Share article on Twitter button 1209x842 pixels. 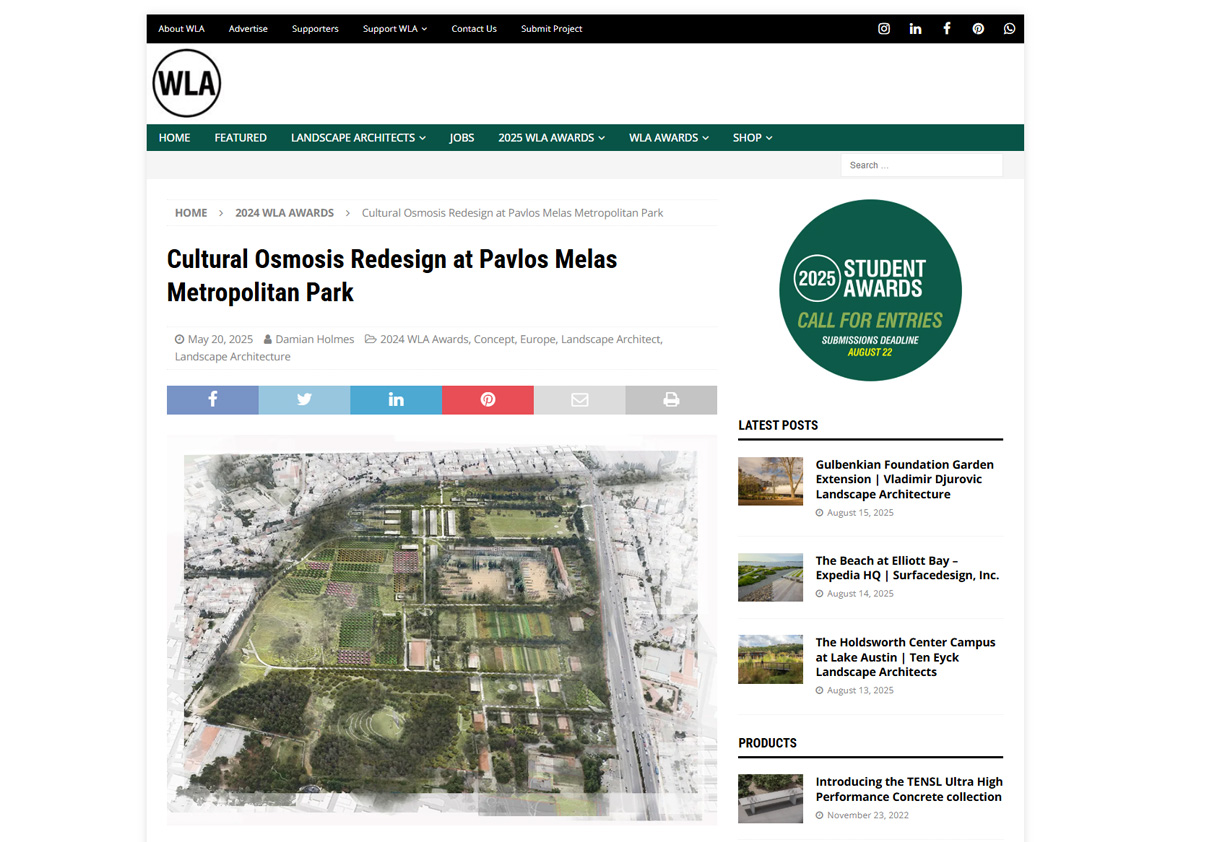(304, 400)
